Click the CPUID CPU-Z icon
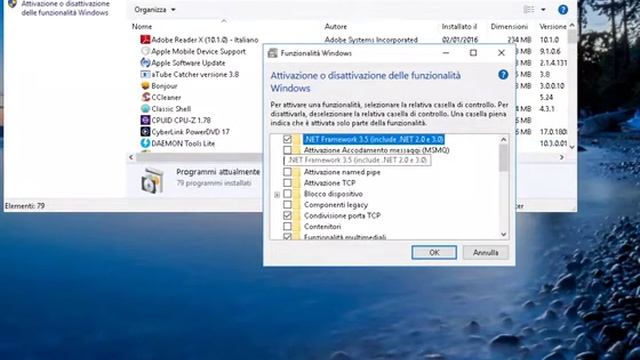640x360 pixels. [145, 120]
